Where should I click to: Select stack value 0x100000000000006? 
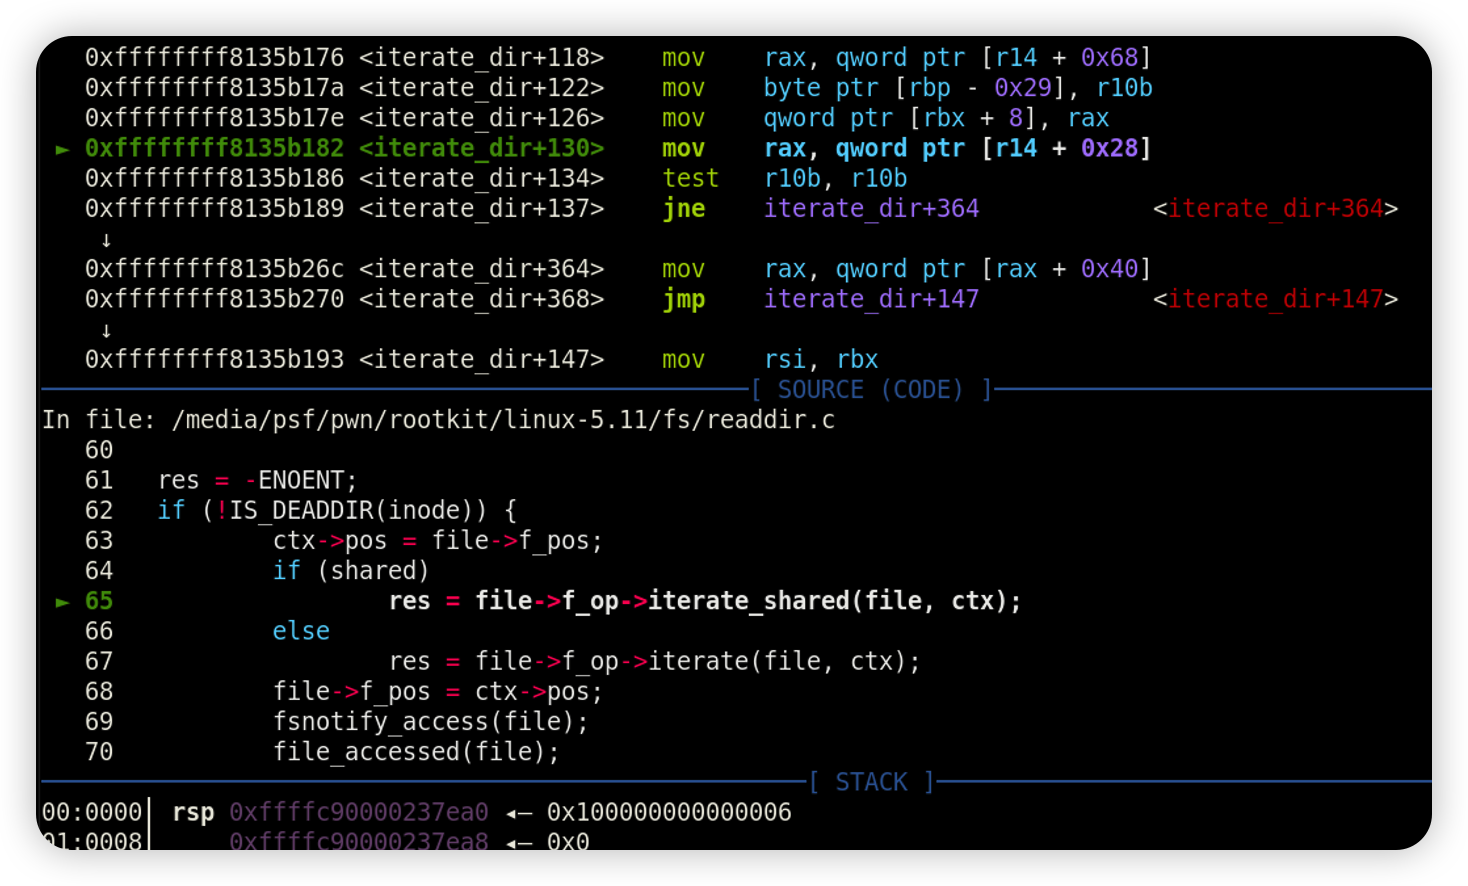click(x=669, y=812)
